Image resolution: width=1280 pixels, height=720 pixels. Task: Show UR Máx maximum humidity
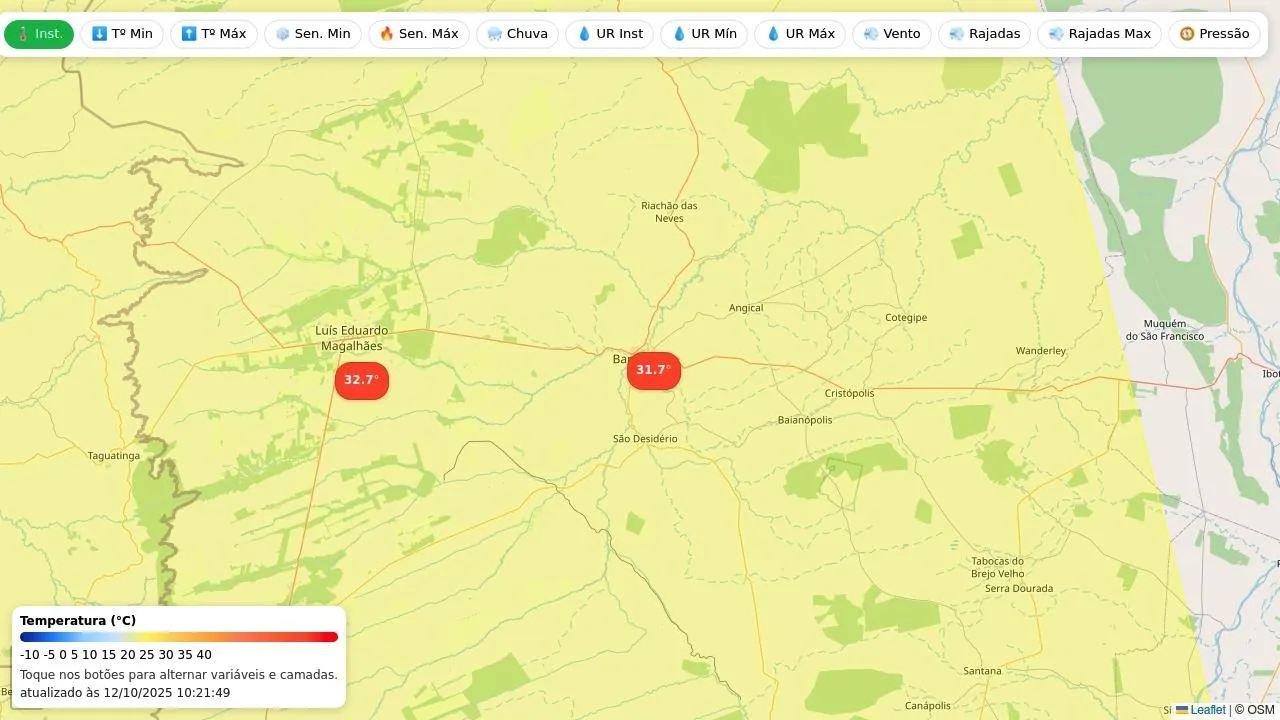(x=799, y=34)
